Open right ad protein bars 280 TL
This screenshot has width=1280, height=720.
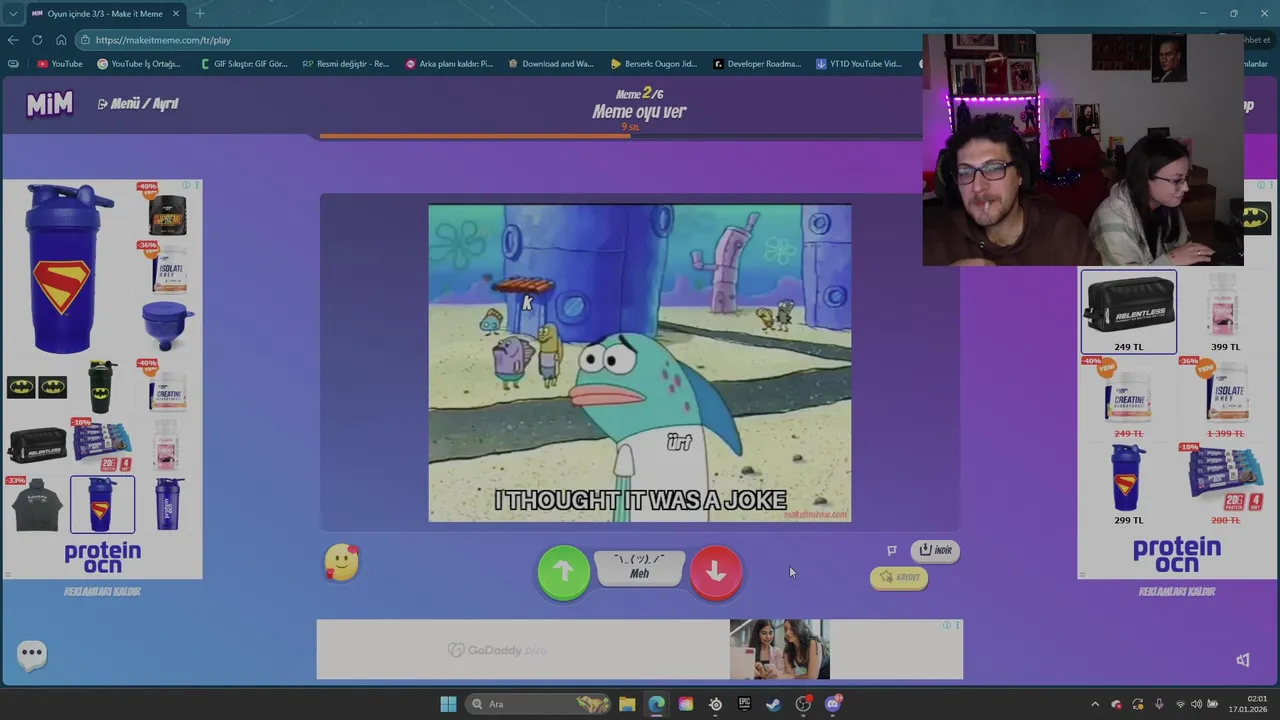coord(1225,484)
